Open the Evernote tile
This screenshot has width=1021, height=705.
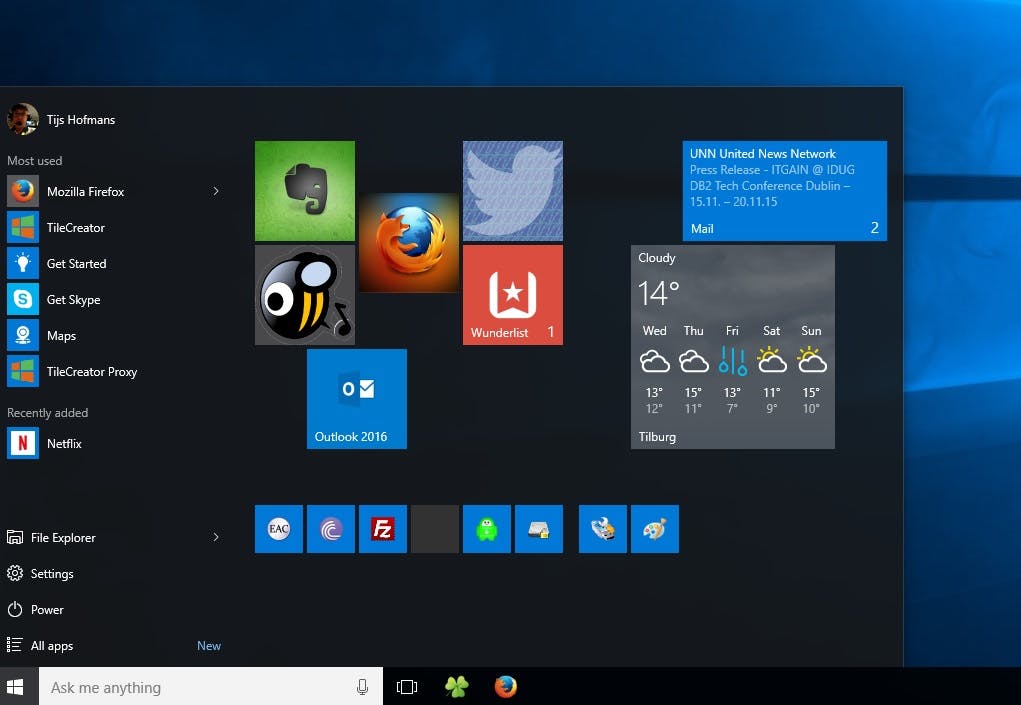tap(304, 190)
